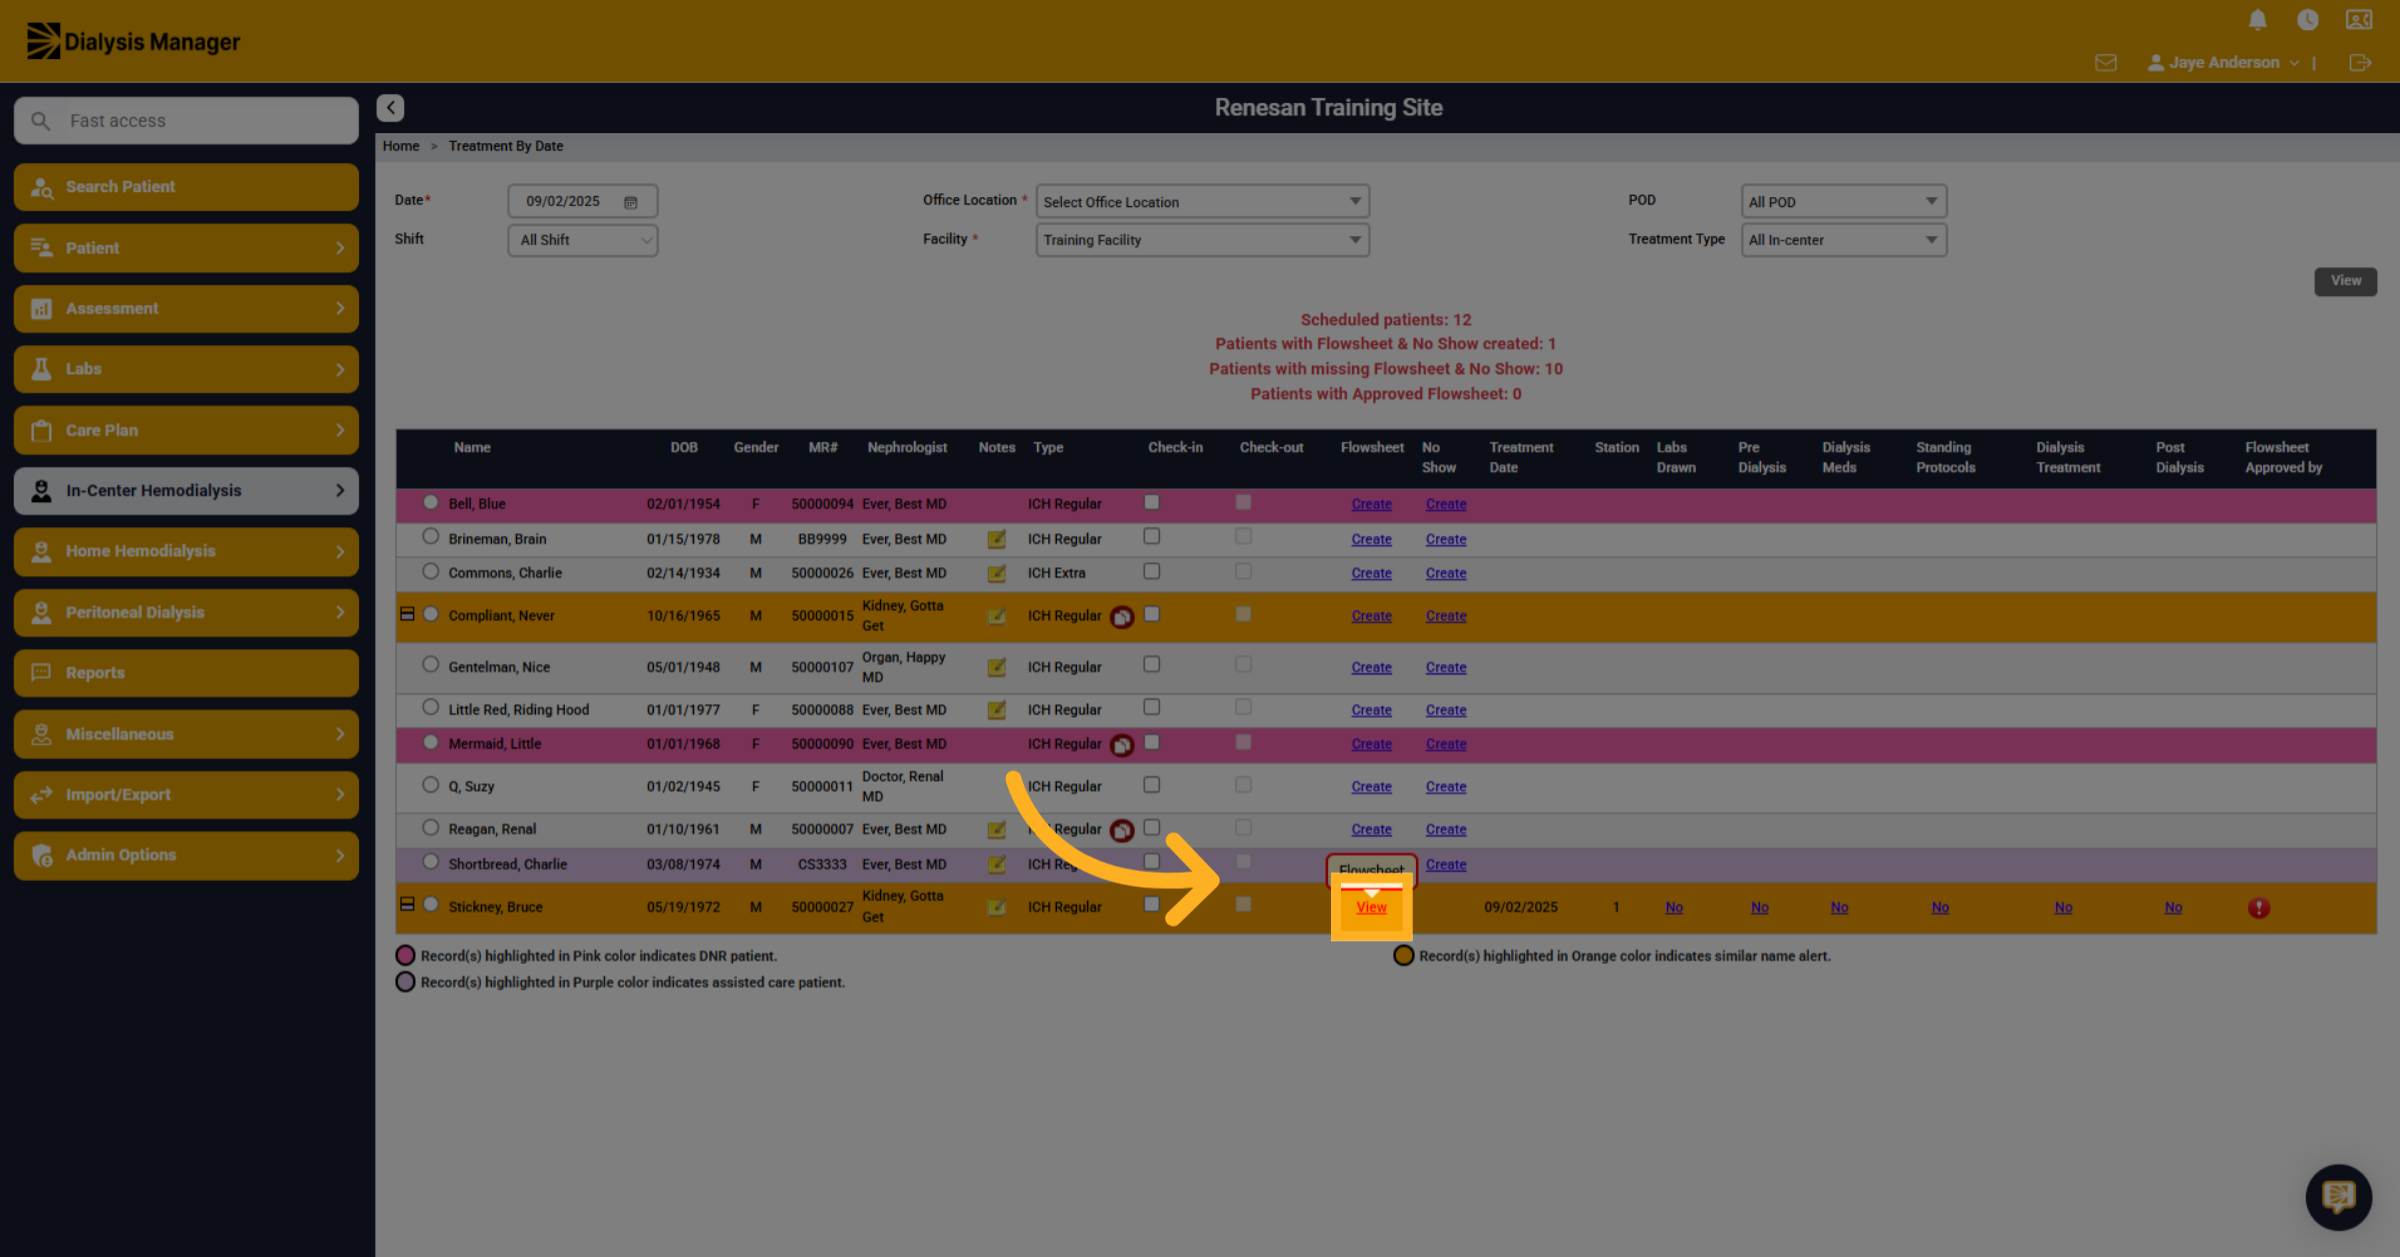Click the Fast access search field
Viewport: 2400px width, 1257px height.
point(186,121)
